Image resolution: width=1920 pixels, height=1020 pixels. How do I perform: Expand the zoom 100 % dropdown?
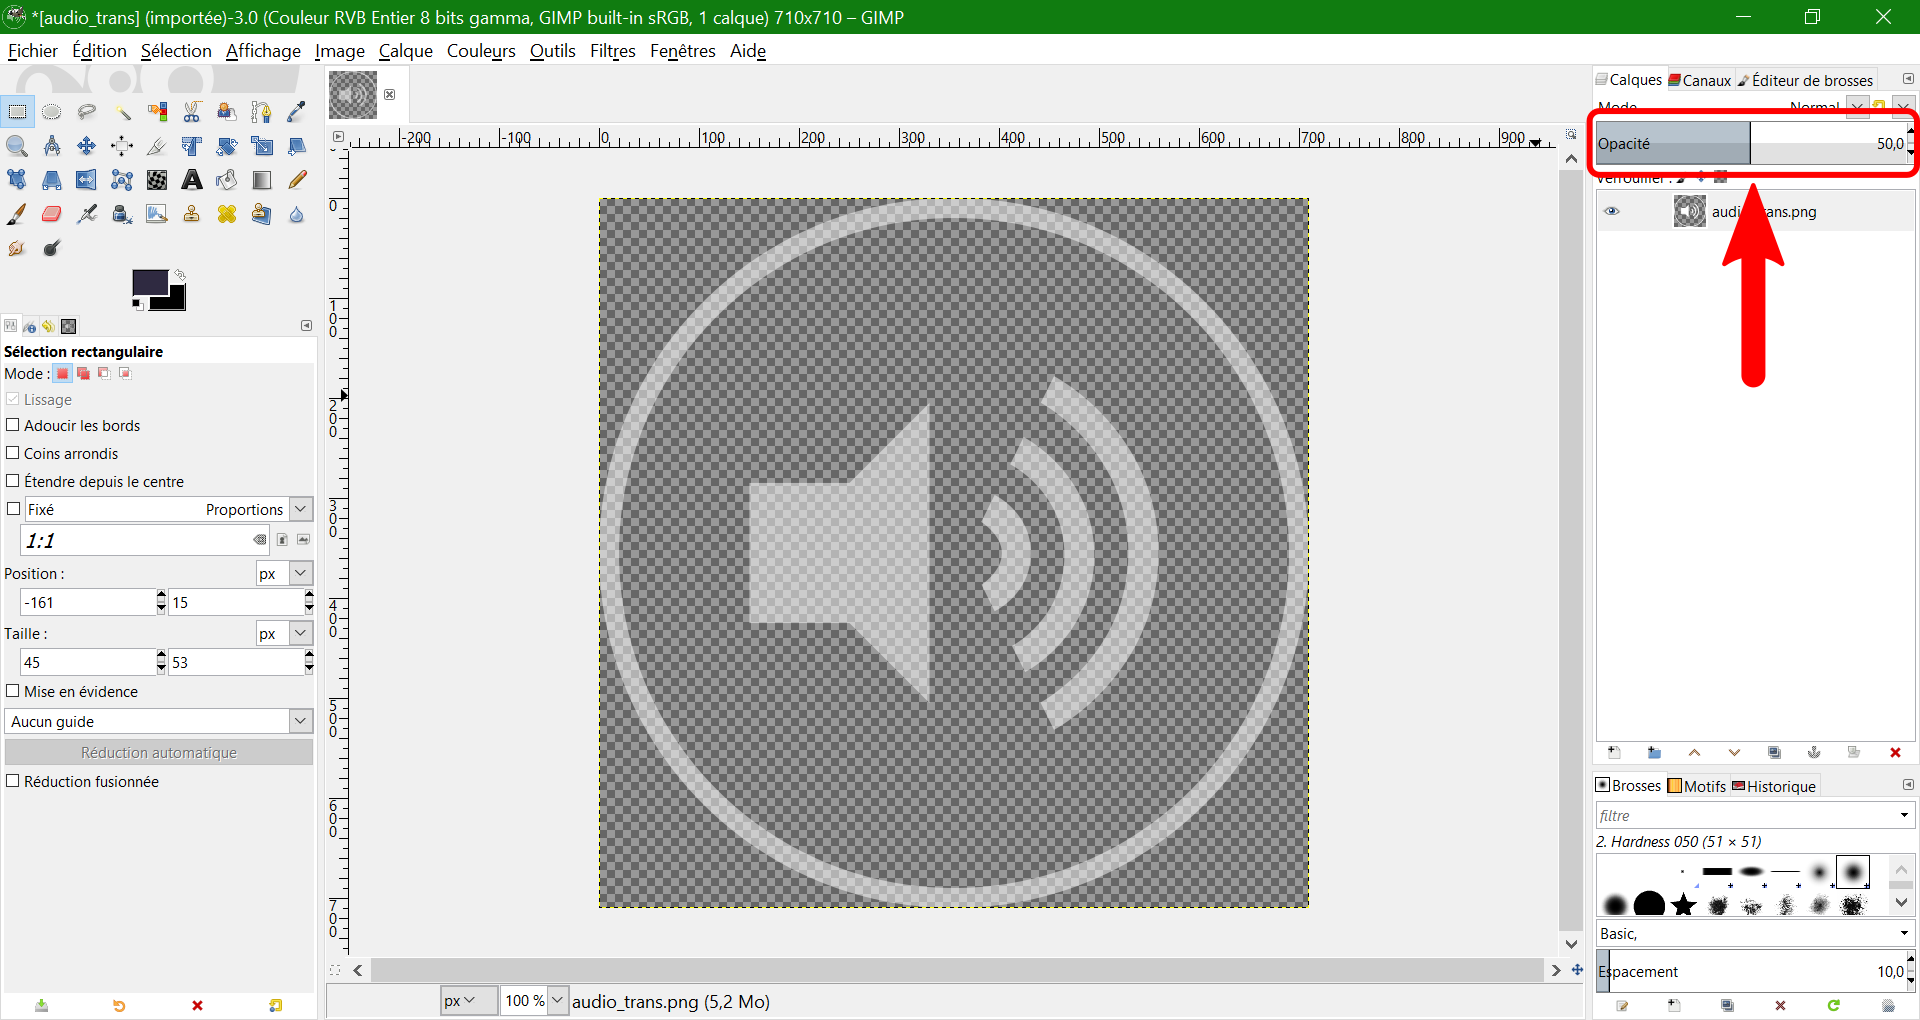[557, 1000]
